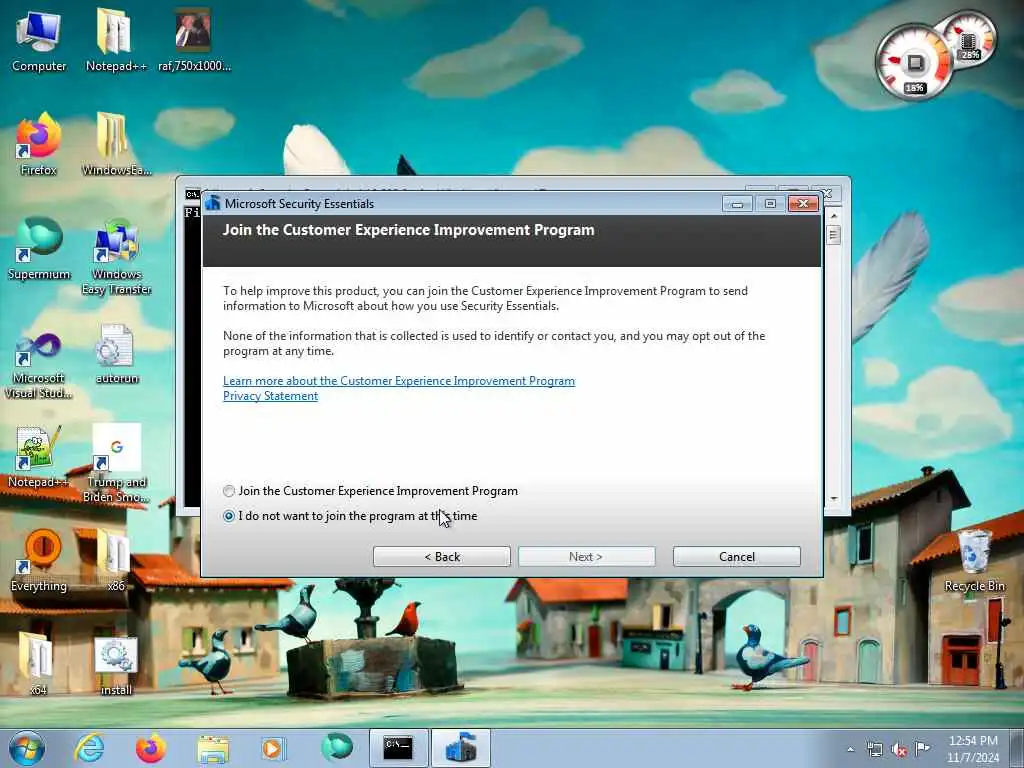Click the network tray icon
1024x768 pixels.
pos(874,749)
